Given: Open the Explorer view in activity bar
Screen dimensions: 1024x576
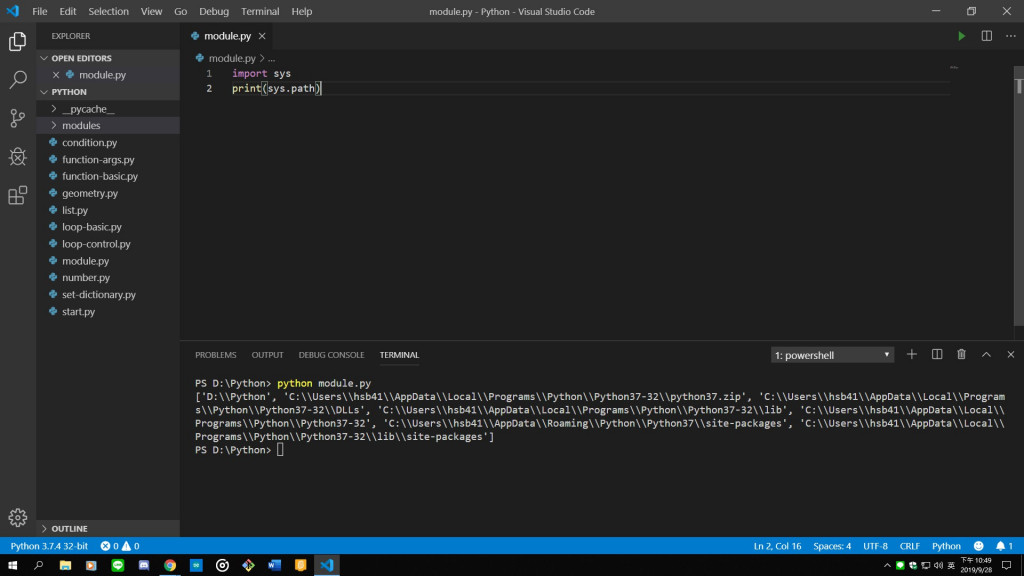Looking at the screenshot, I should tap(18, 42).
